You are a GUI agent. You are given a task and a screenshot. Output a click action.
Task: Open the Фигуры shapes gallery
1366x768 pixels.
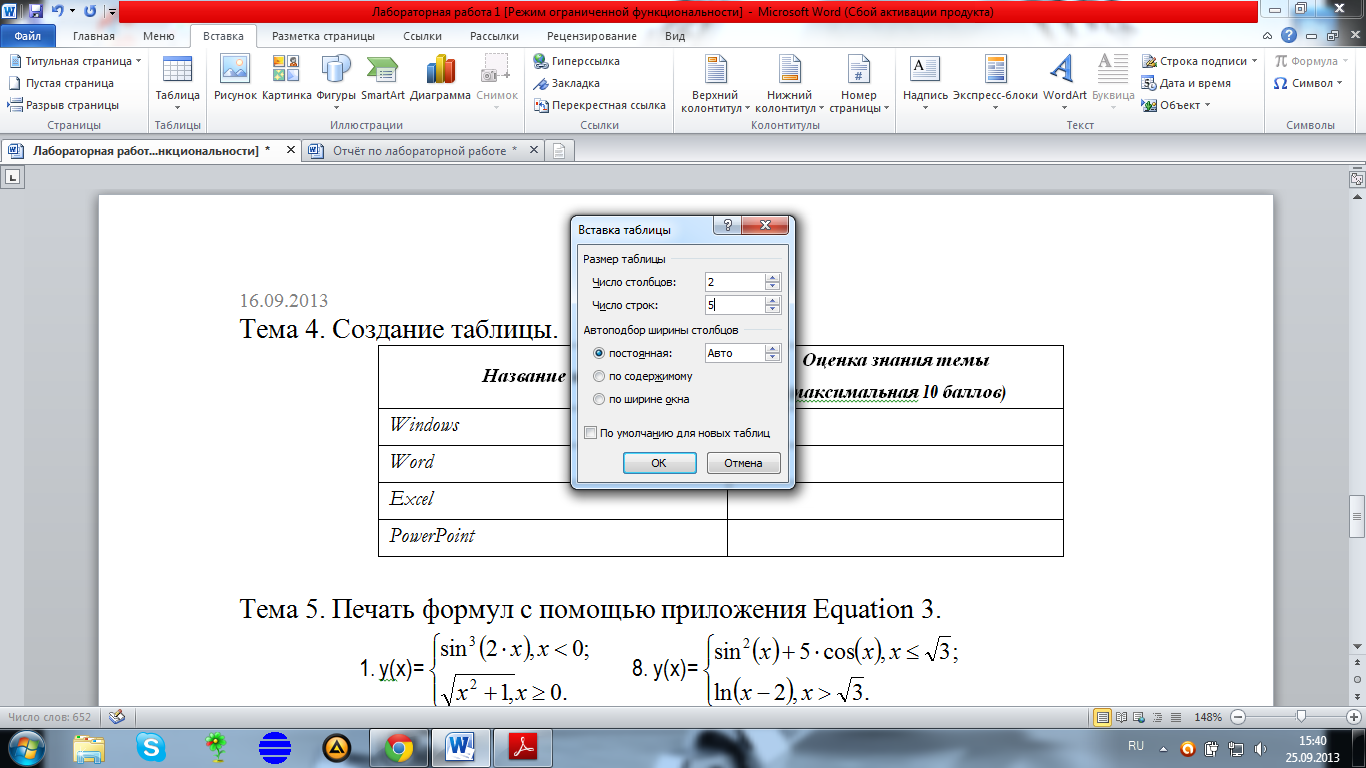[x=335, y=80]
